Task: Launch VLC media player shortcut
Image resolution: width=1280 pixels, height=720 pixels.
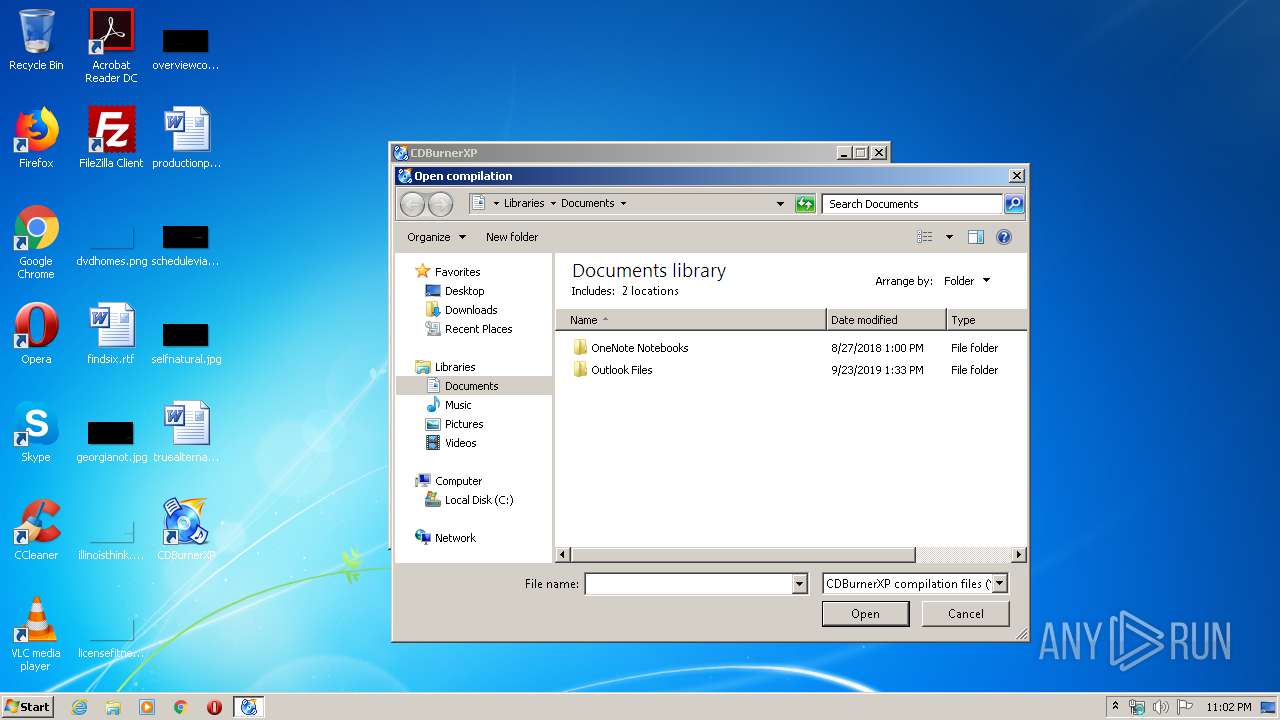Action: pyautogui.click(x=36, y=634)
